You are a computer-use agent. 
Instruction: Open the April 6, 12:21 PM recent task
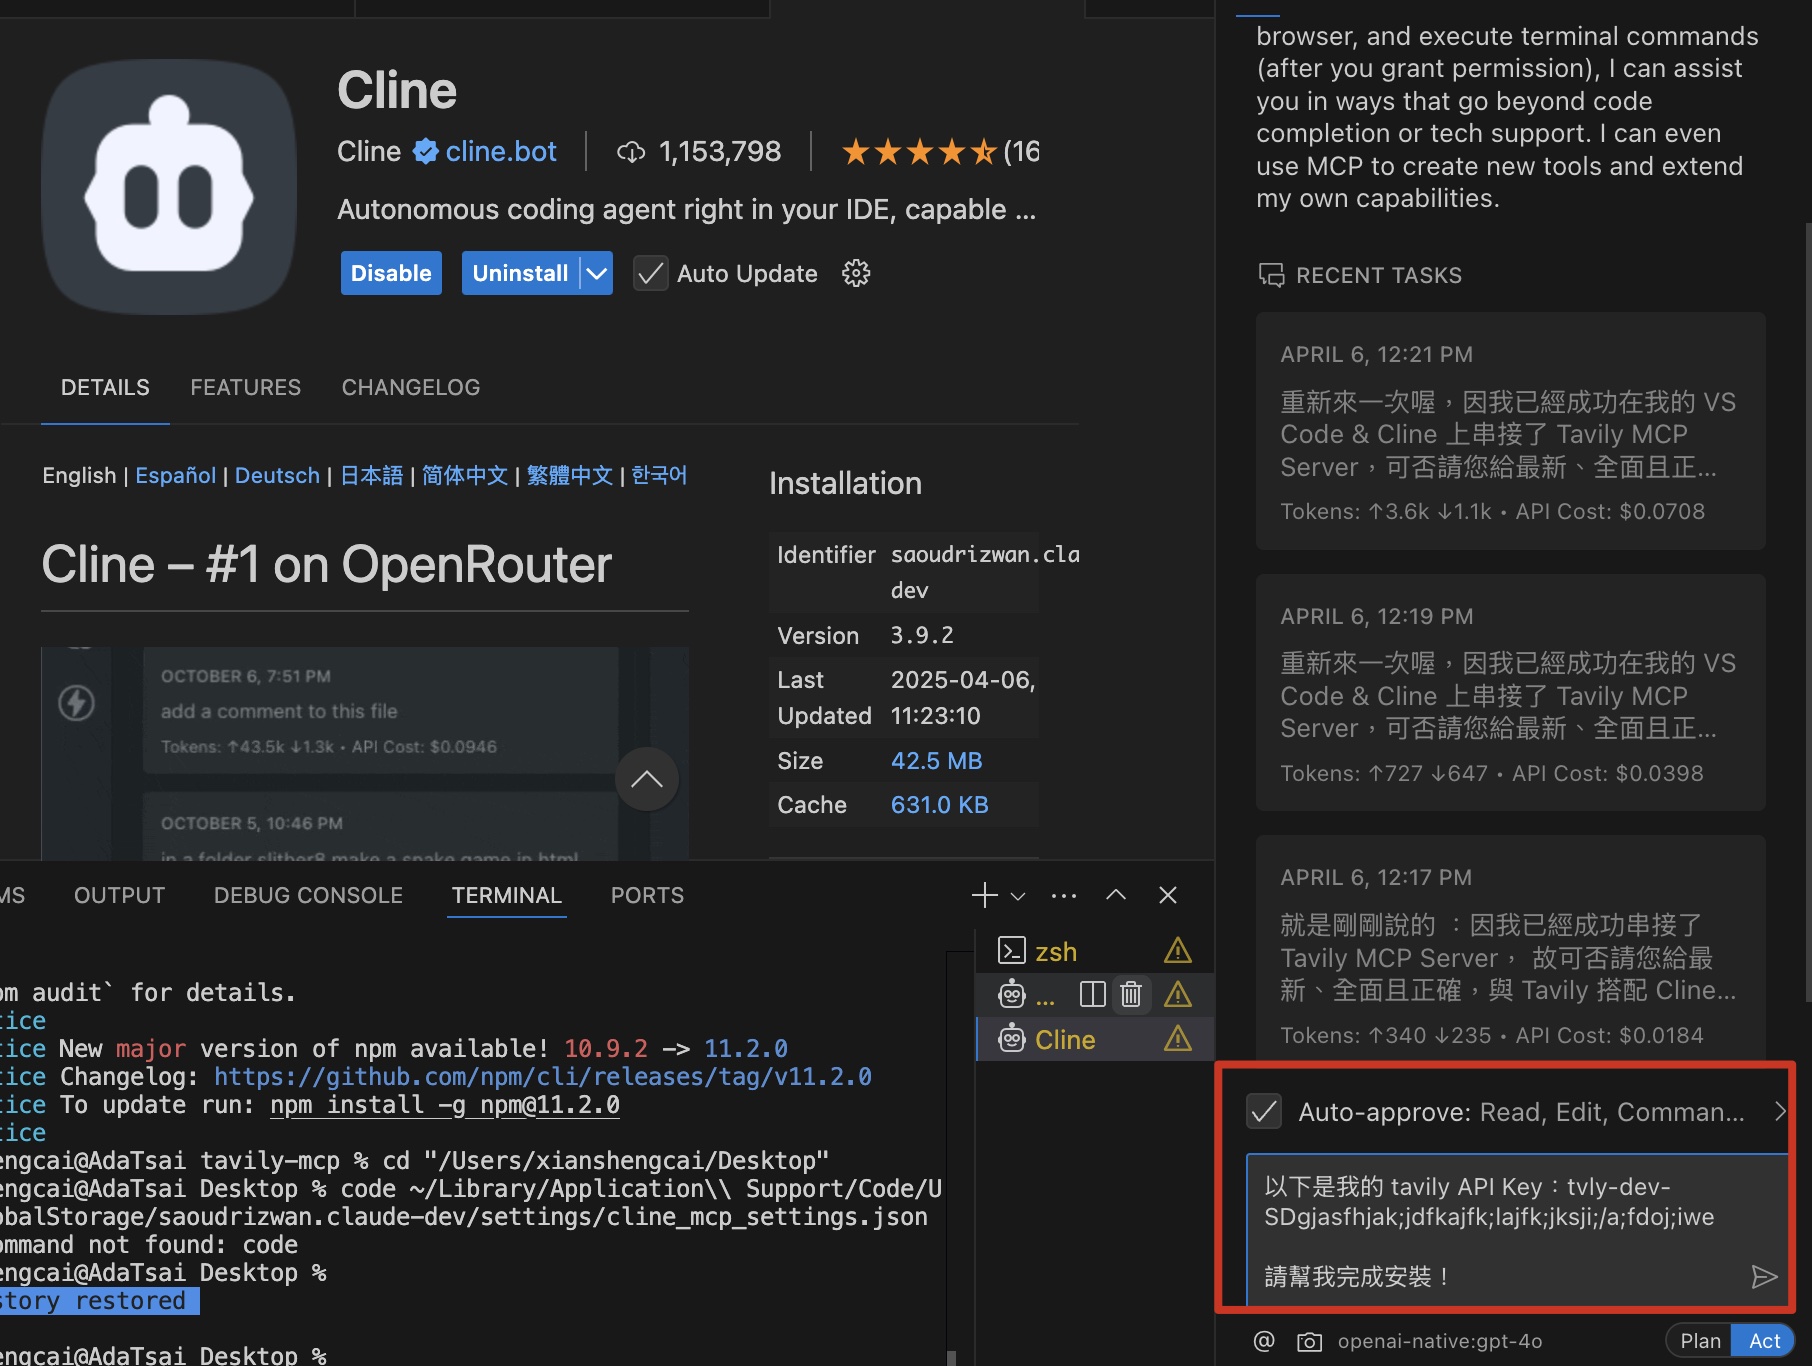1510,431
